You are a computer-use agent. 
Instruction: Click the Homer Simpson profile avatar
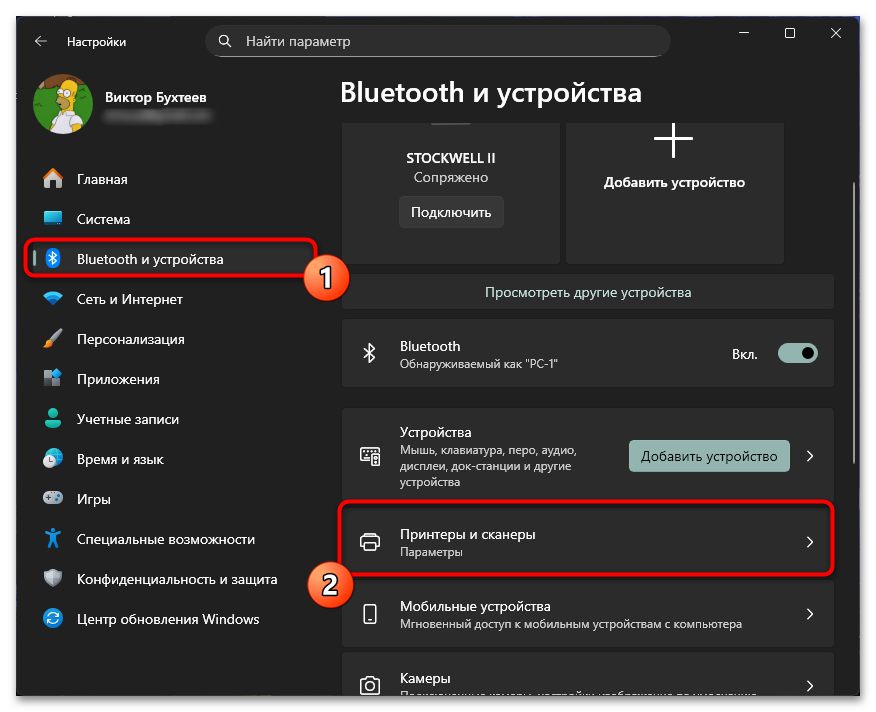tap(63, 104)
